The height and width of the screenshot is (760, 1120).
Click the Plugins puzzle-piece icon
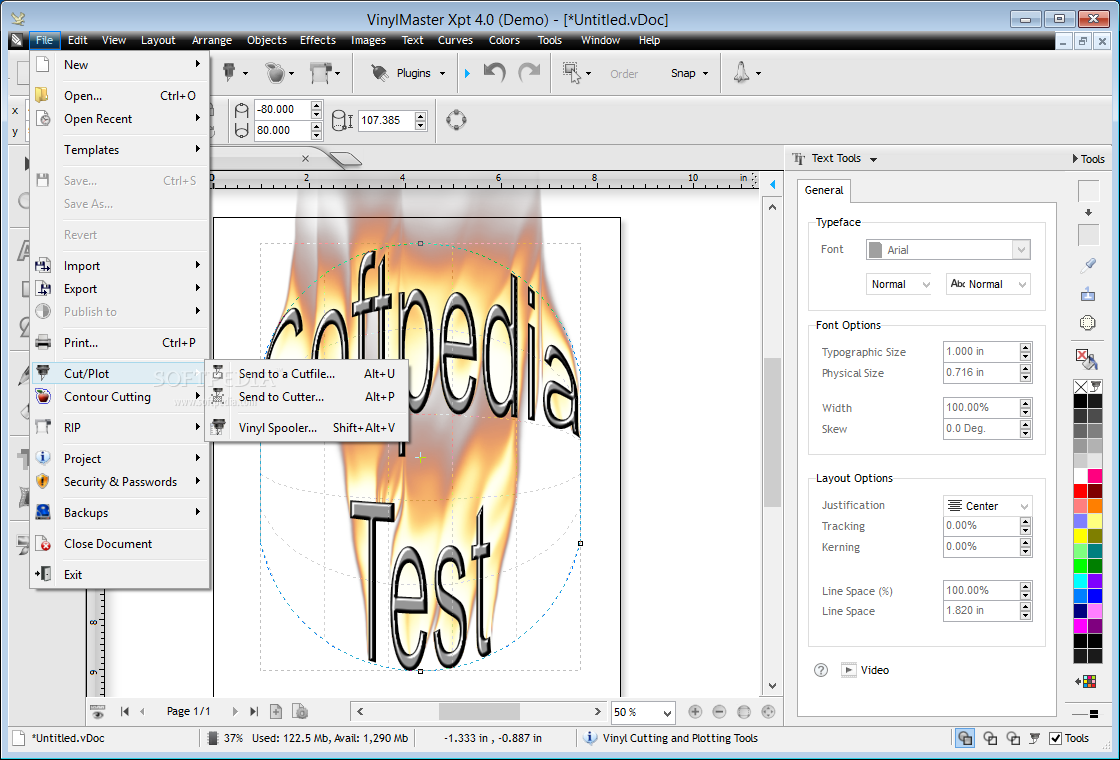380,73
